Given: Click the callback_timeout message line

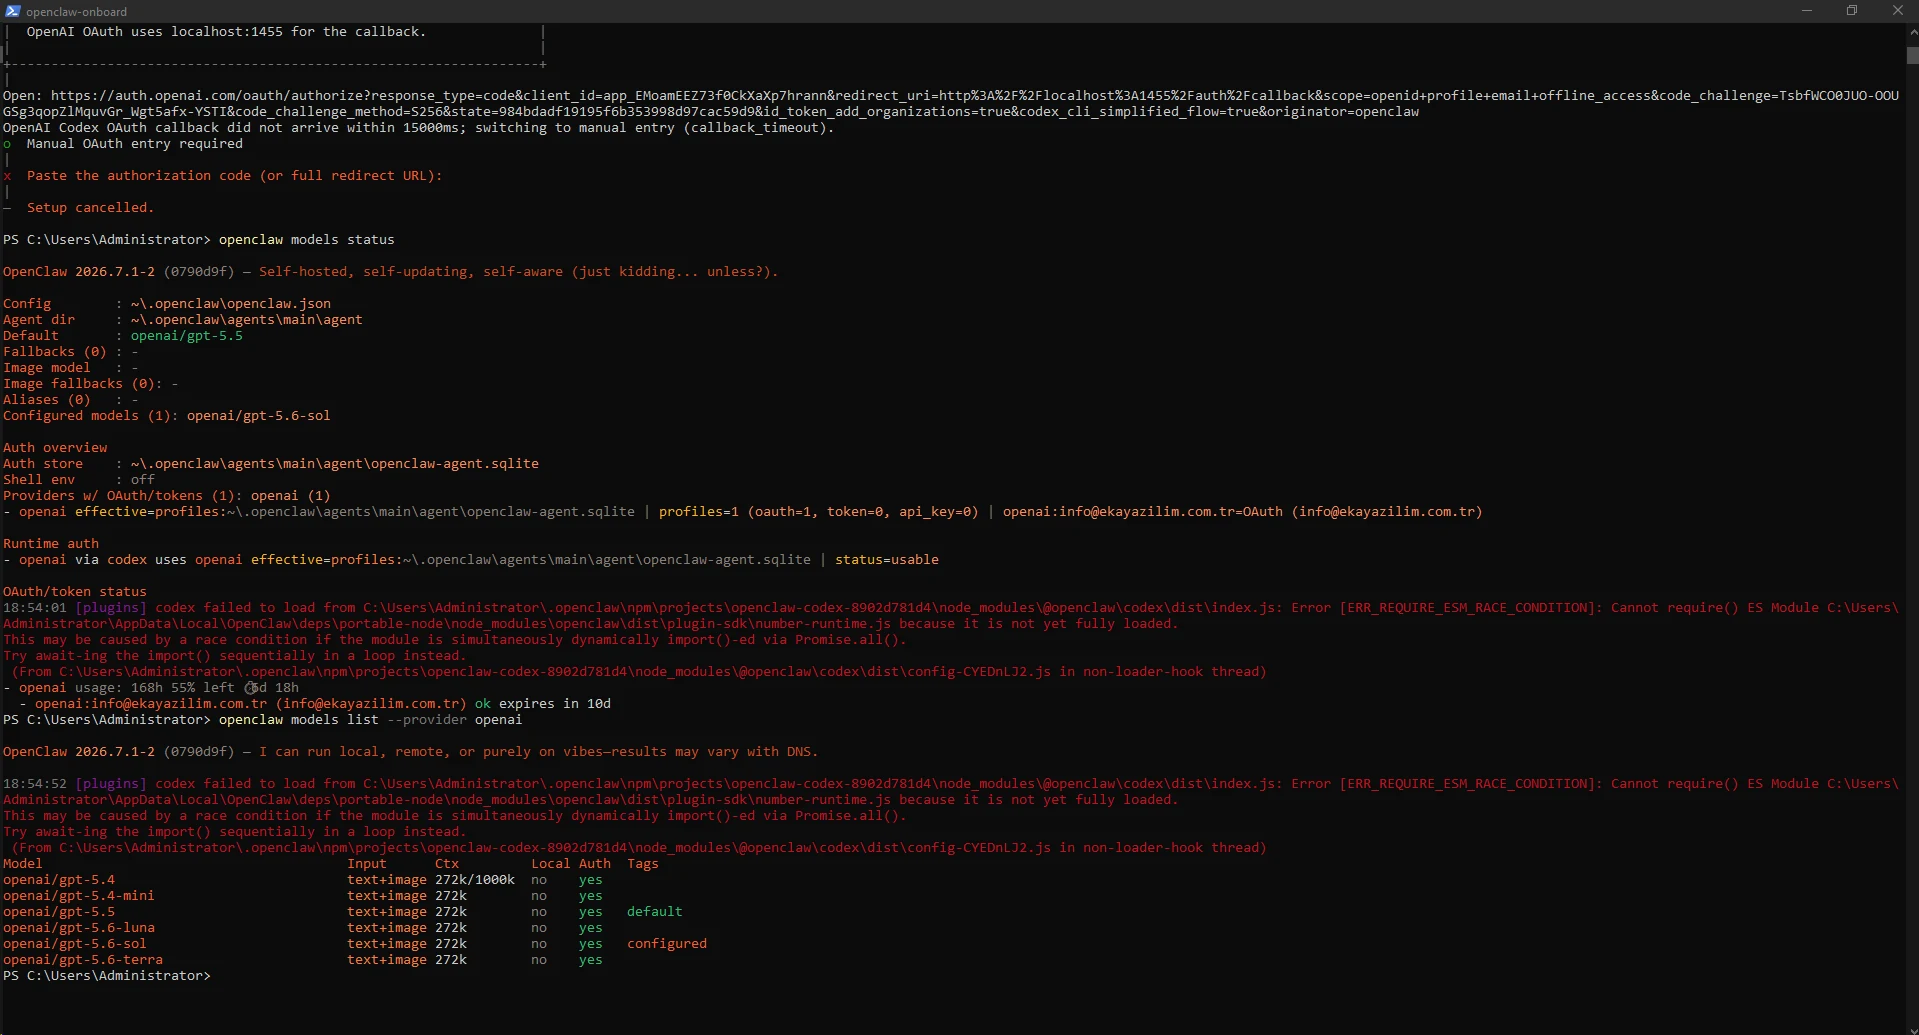Looking at the screenshot, I should point(418,128).
